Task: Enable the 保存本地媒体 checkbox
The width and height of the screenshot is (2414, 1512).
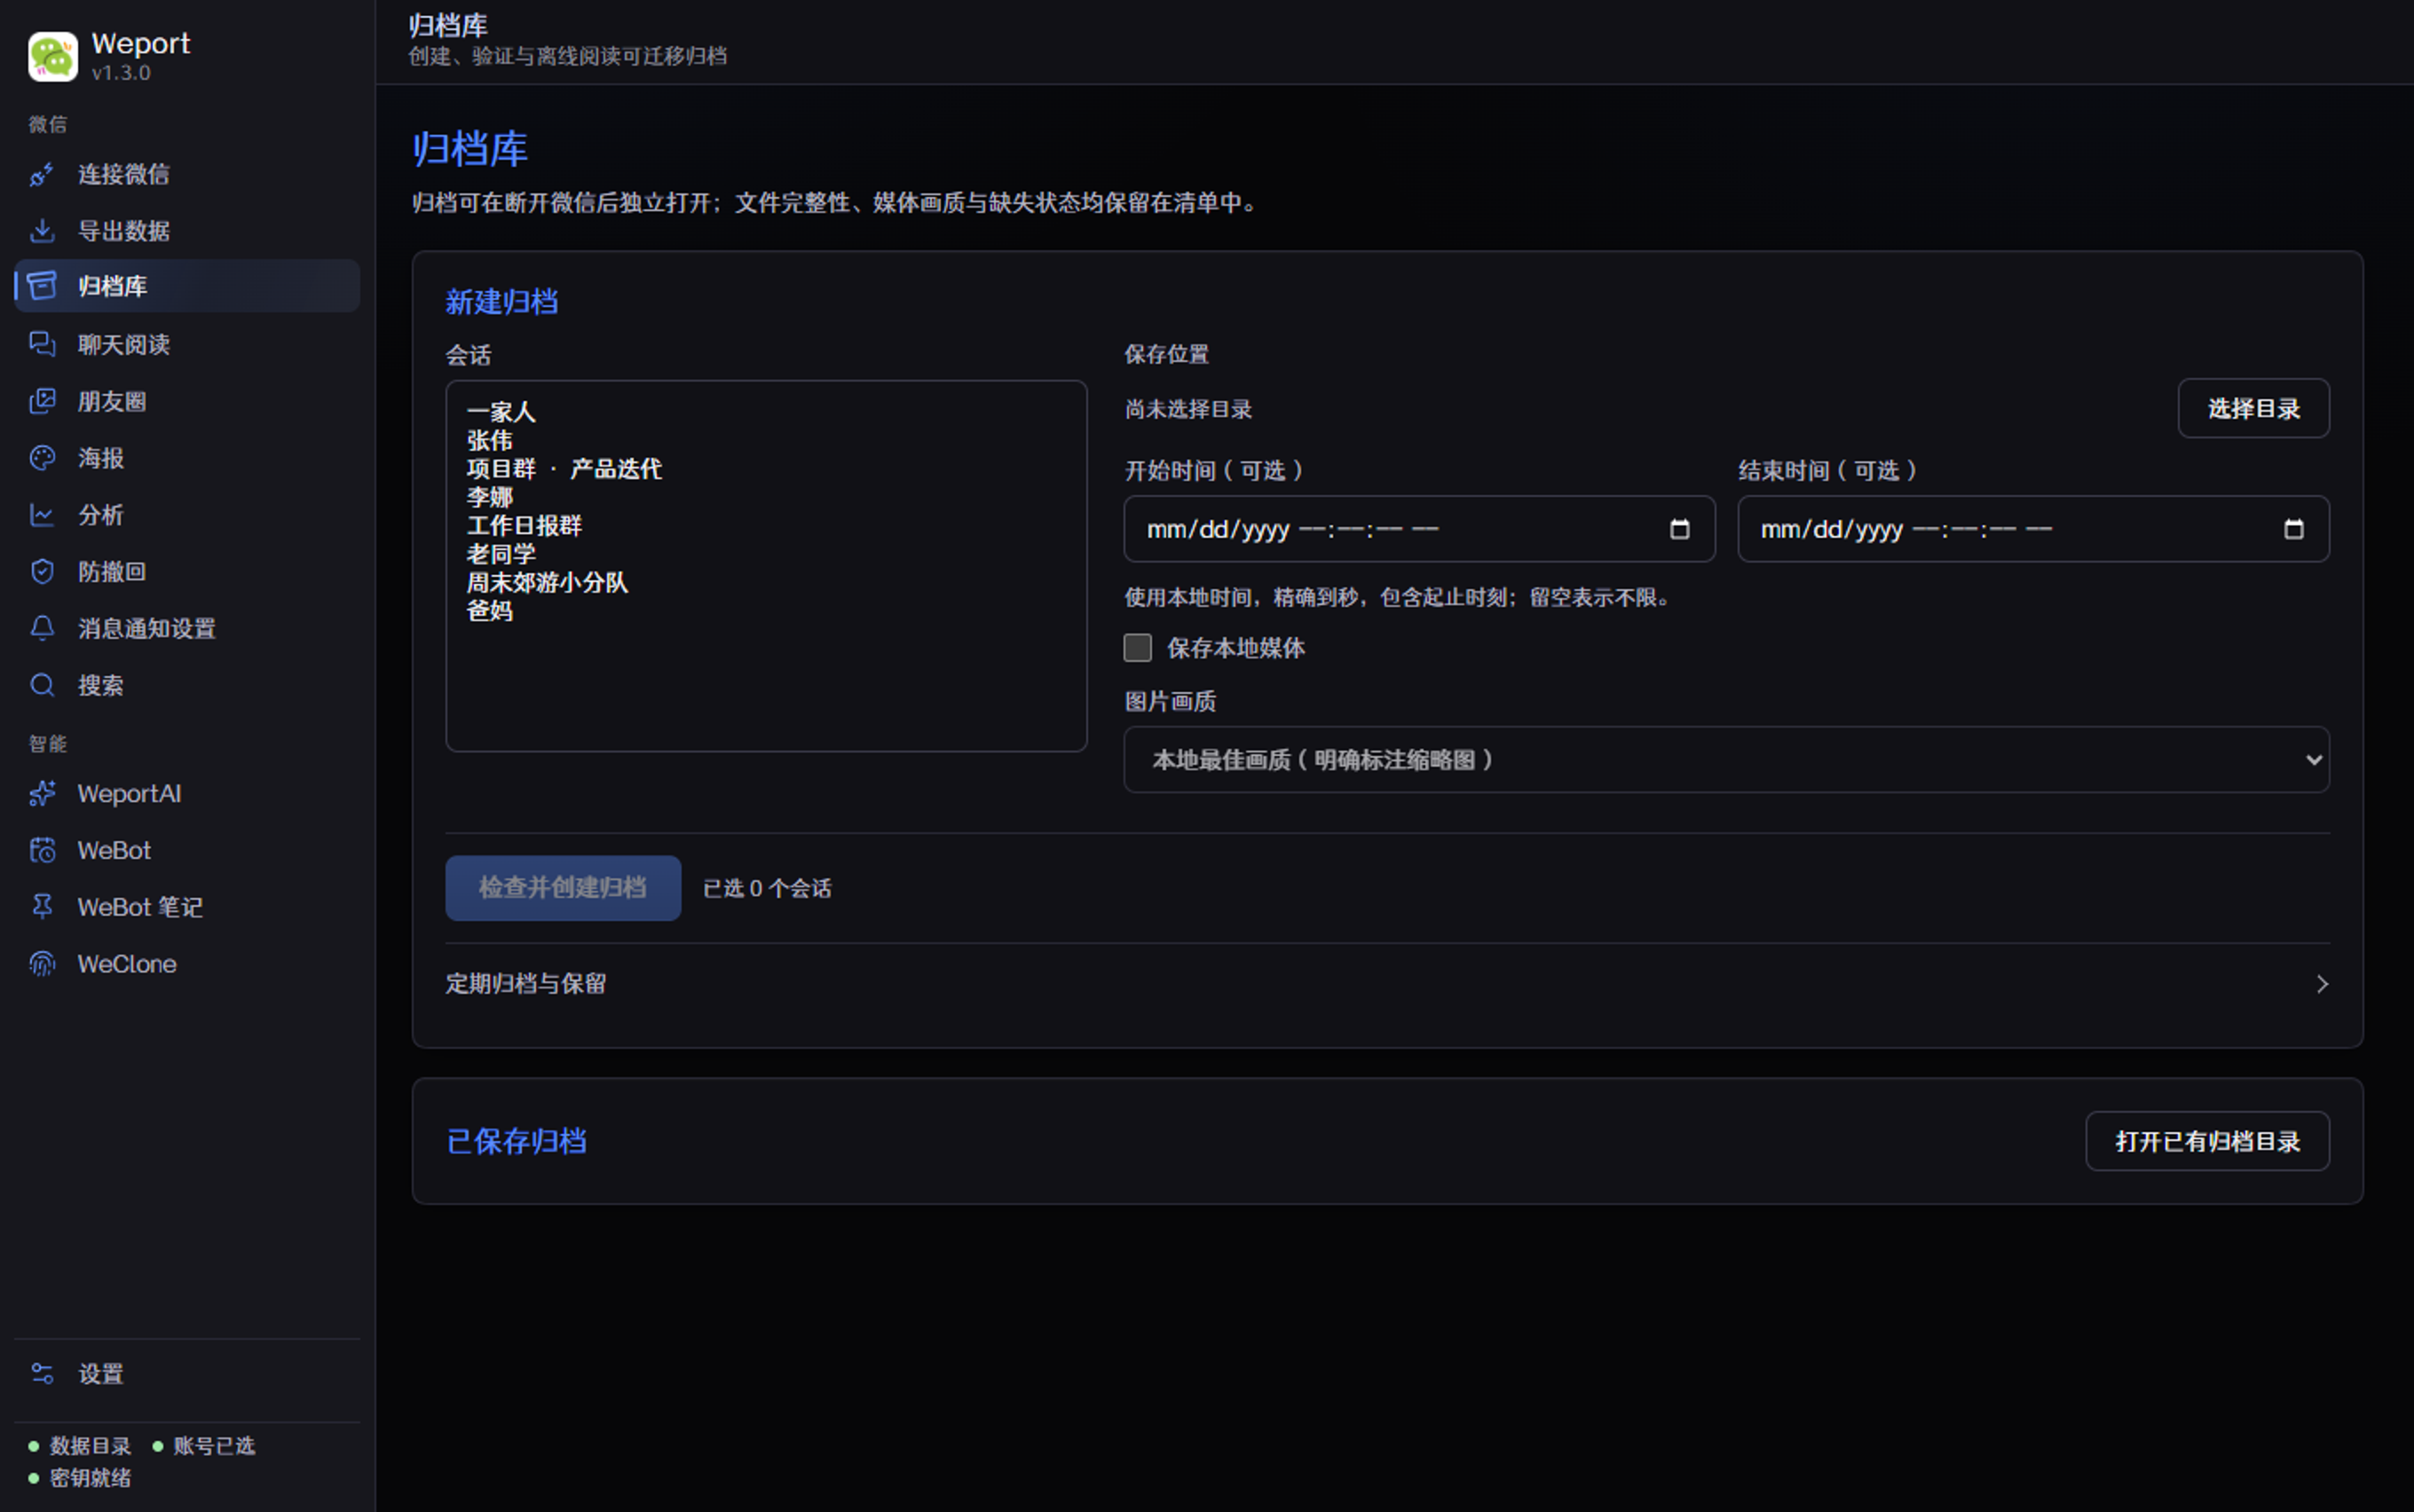Action: 1137,648
